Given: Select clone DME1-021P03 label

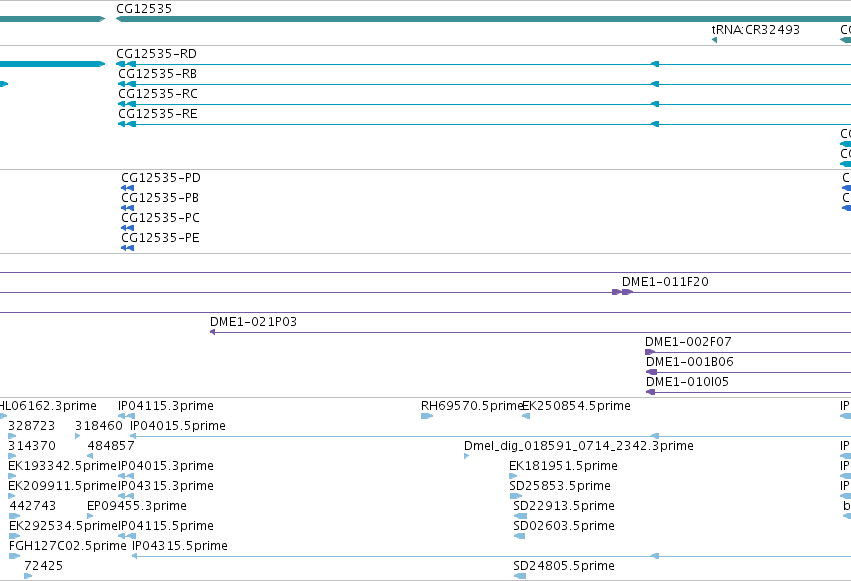Looking at the screenshot, I should [x=253, y=322].
